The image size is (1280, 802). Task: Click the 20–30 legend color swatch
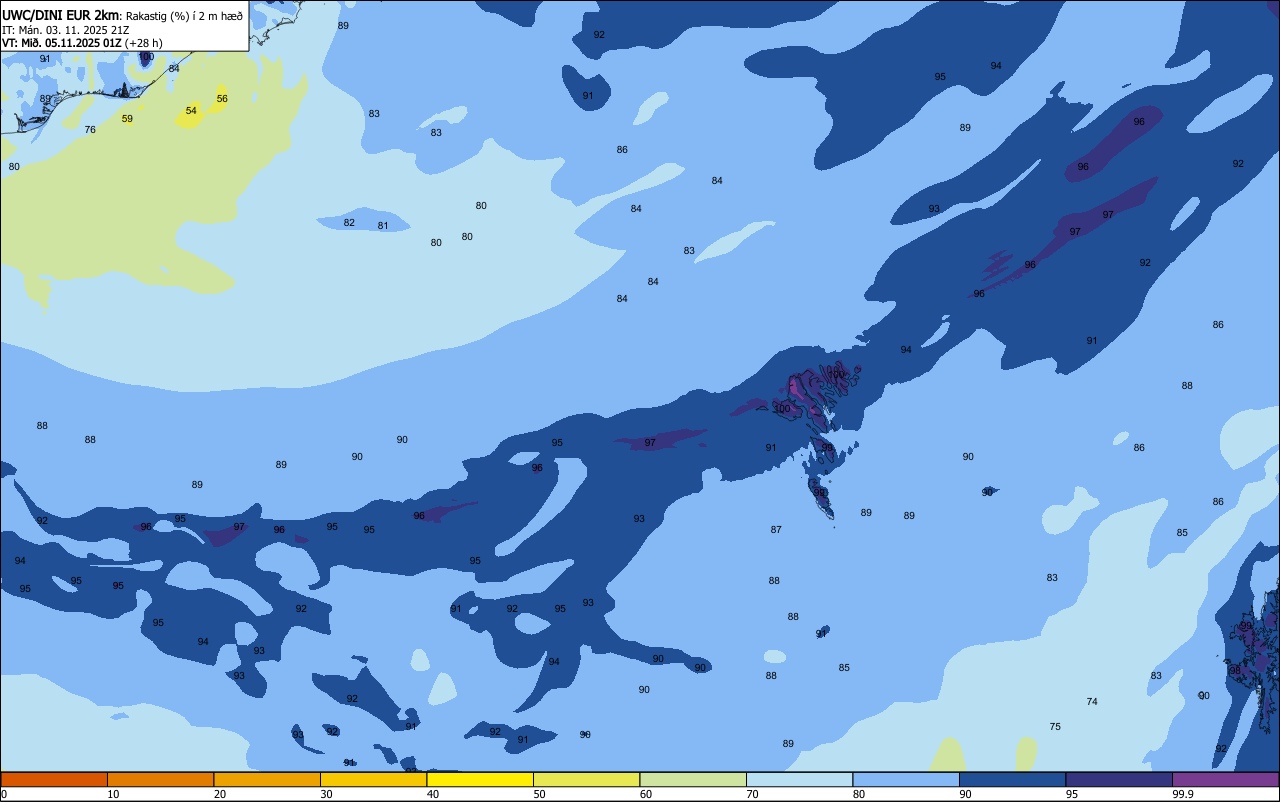click(x=267, y=779)
